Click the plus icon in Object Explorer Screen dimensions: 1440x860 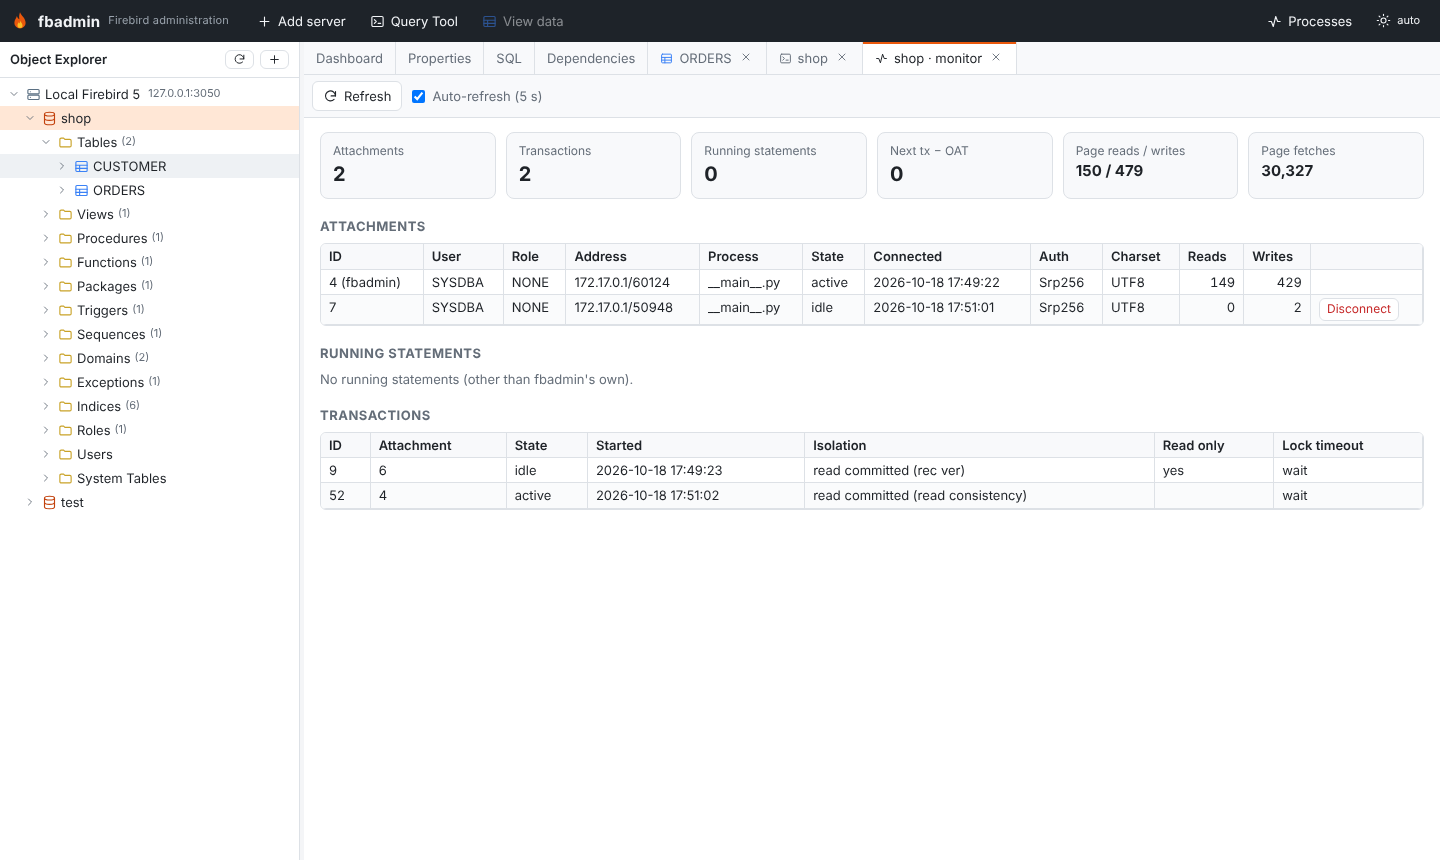click(x=274, y=59)
